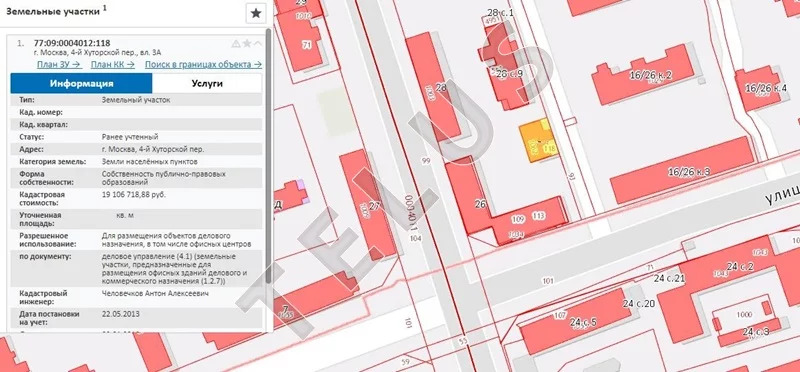Collapse the parcel 77:09:0004012:118 result card
The width and height of the screenshot is (800, 372).
(258, 44)
